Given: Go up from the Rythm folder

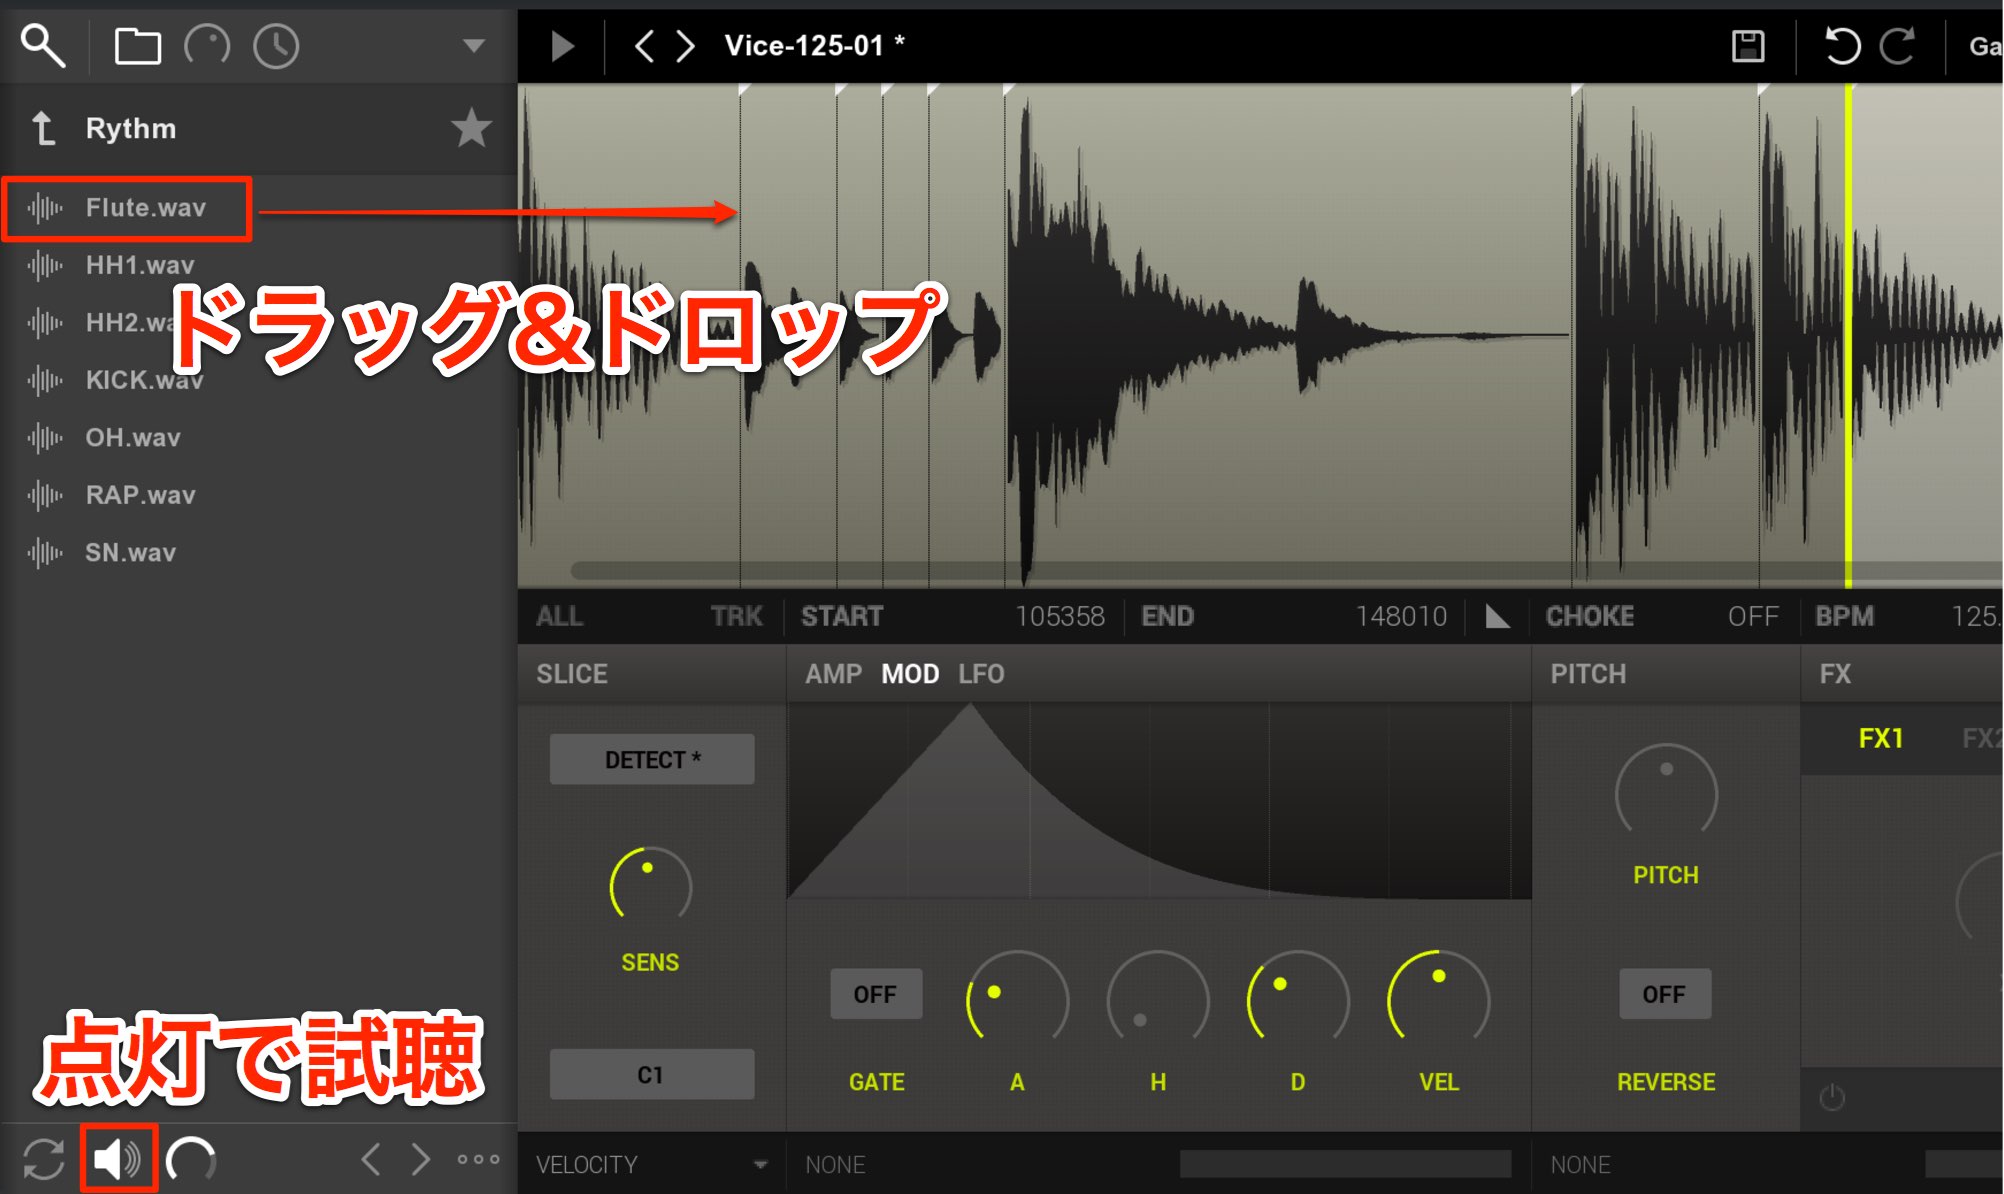Looking at the screenshot, I should [x=43, y=129].
